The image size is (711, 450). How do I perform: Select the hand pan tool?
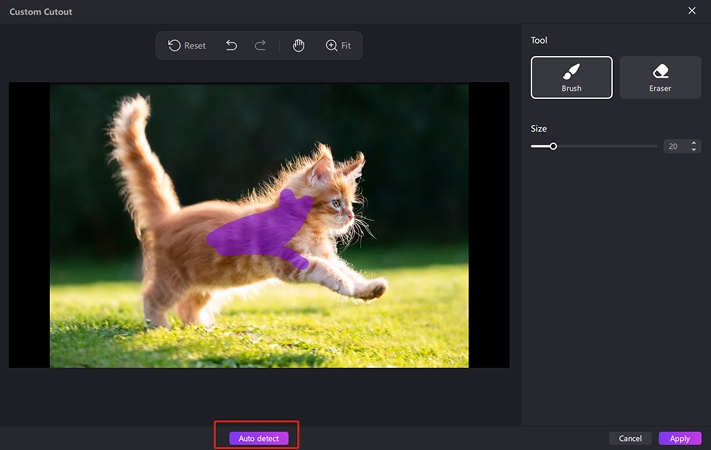[x=298, y=46]
